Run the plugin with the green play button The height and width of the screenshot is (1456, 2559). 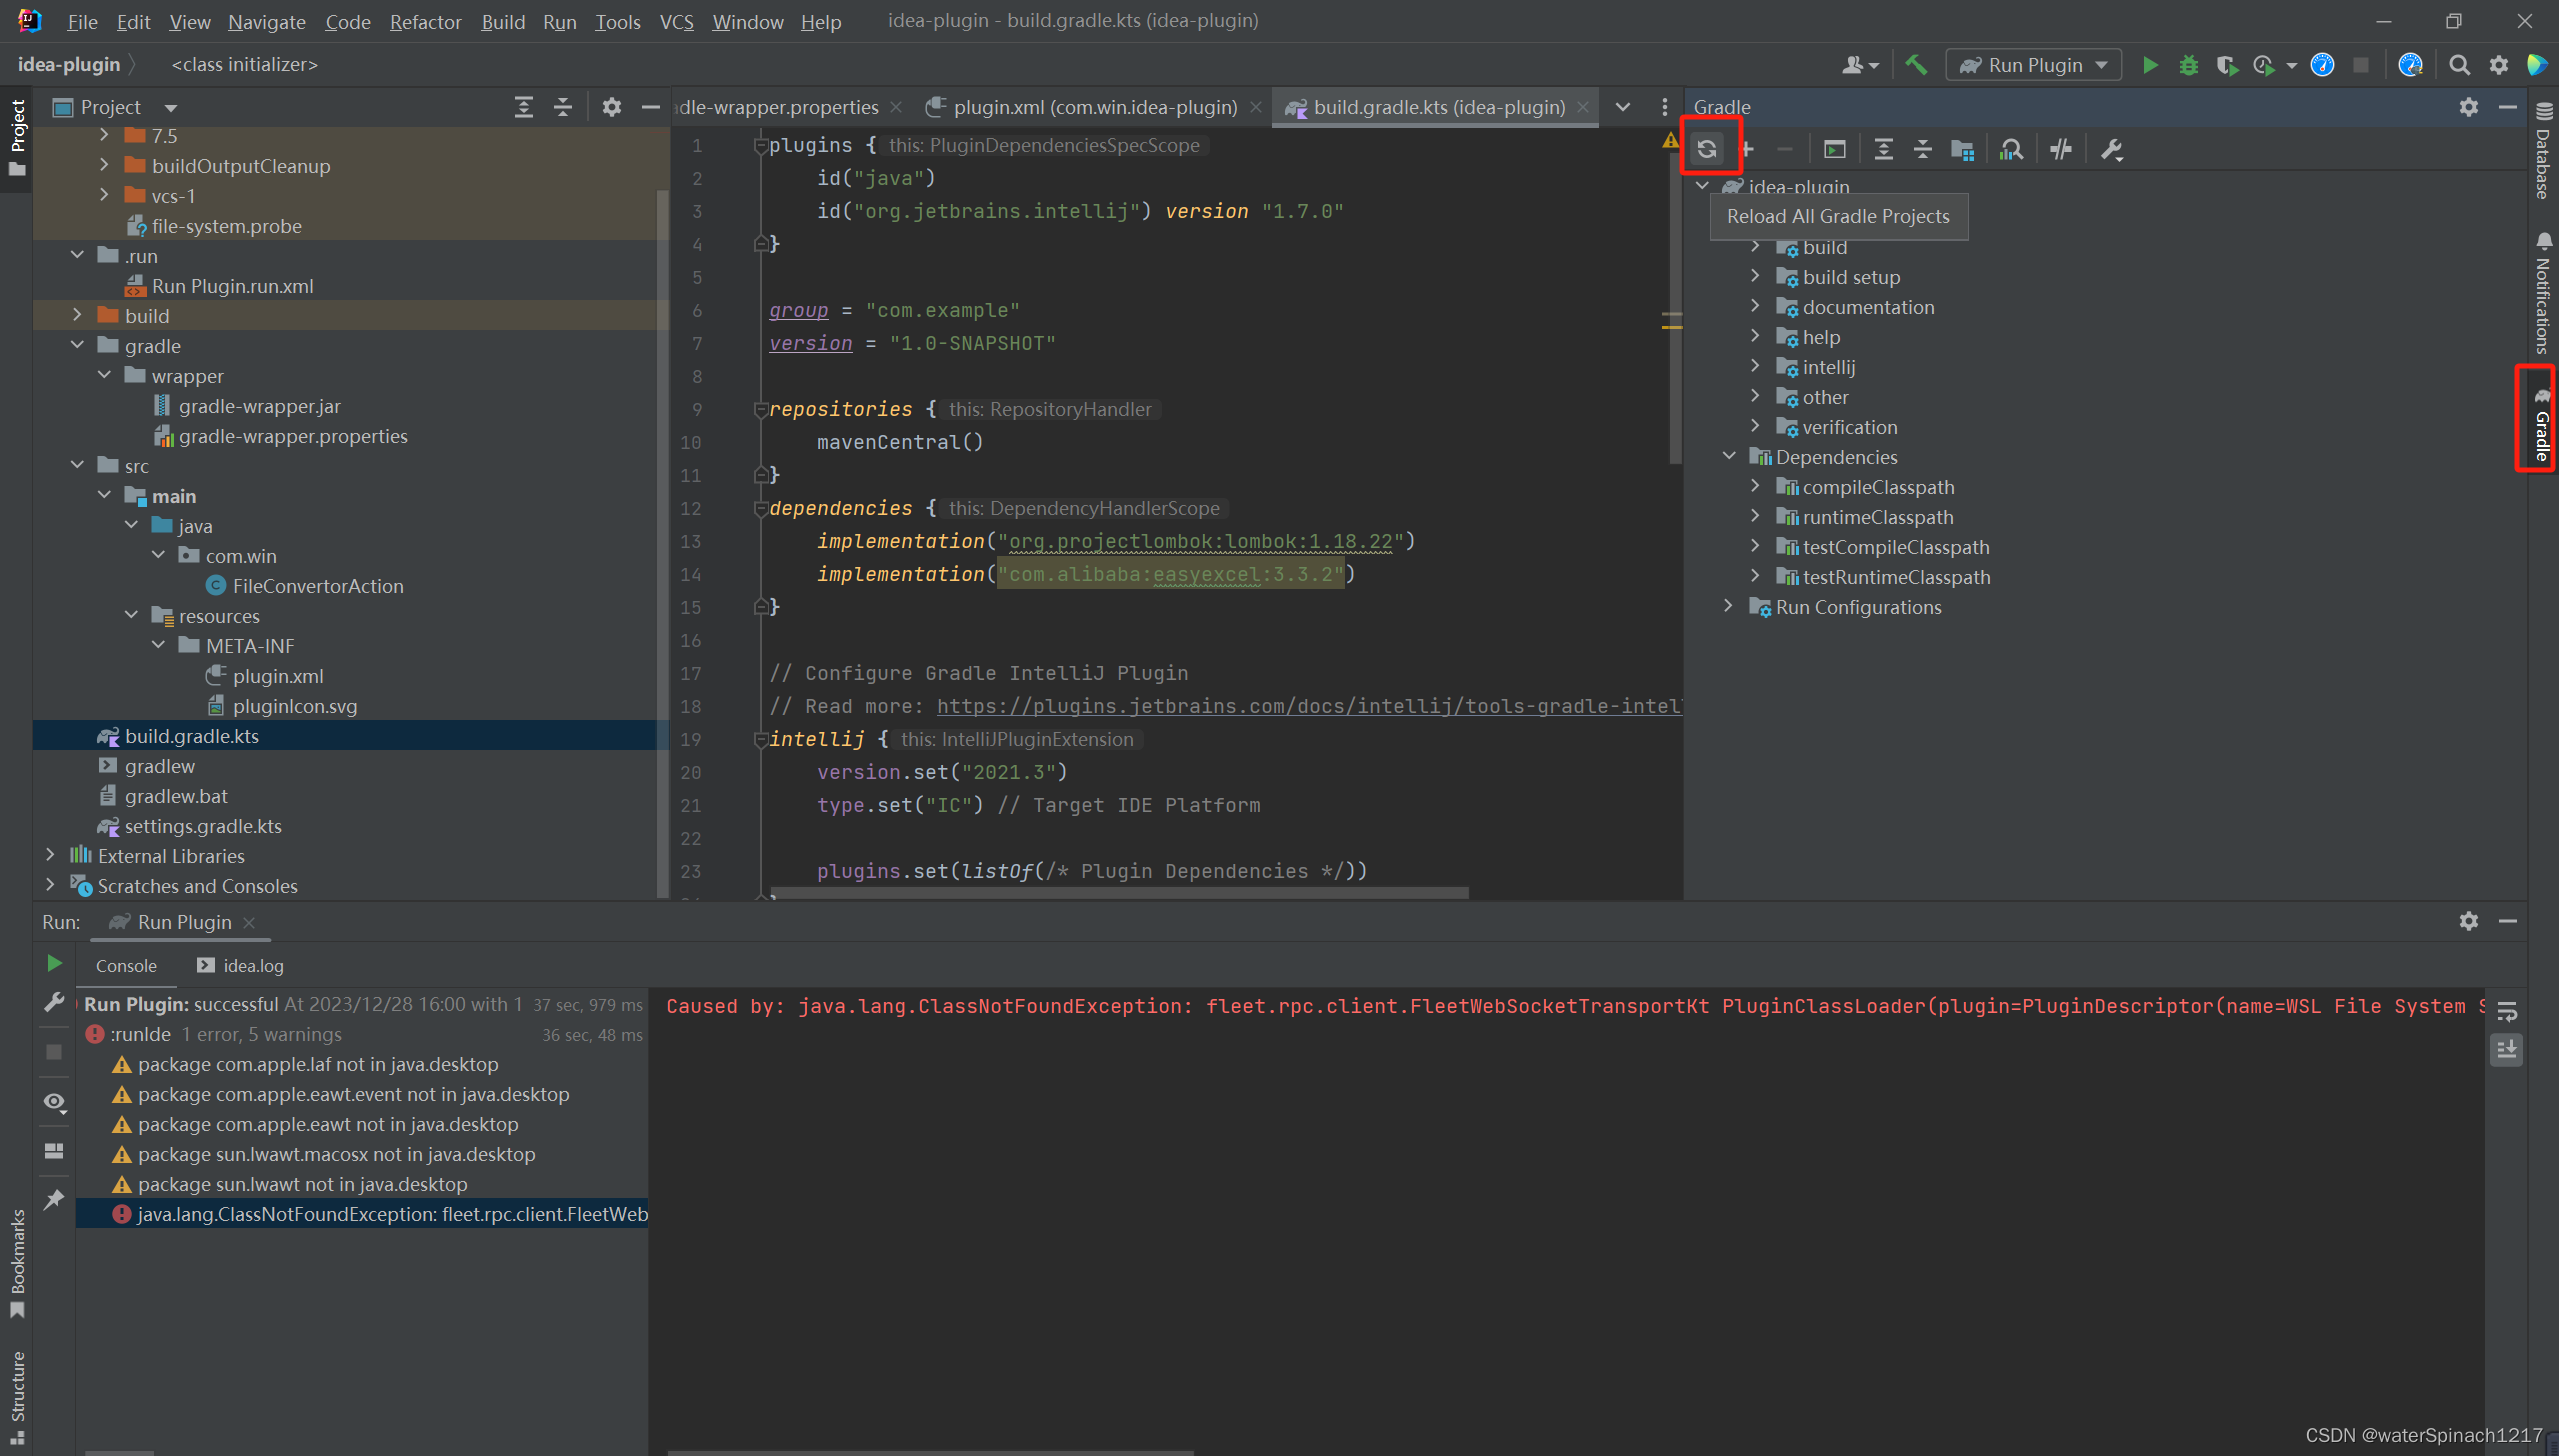pyautogui.click(x=2150, y=65)
